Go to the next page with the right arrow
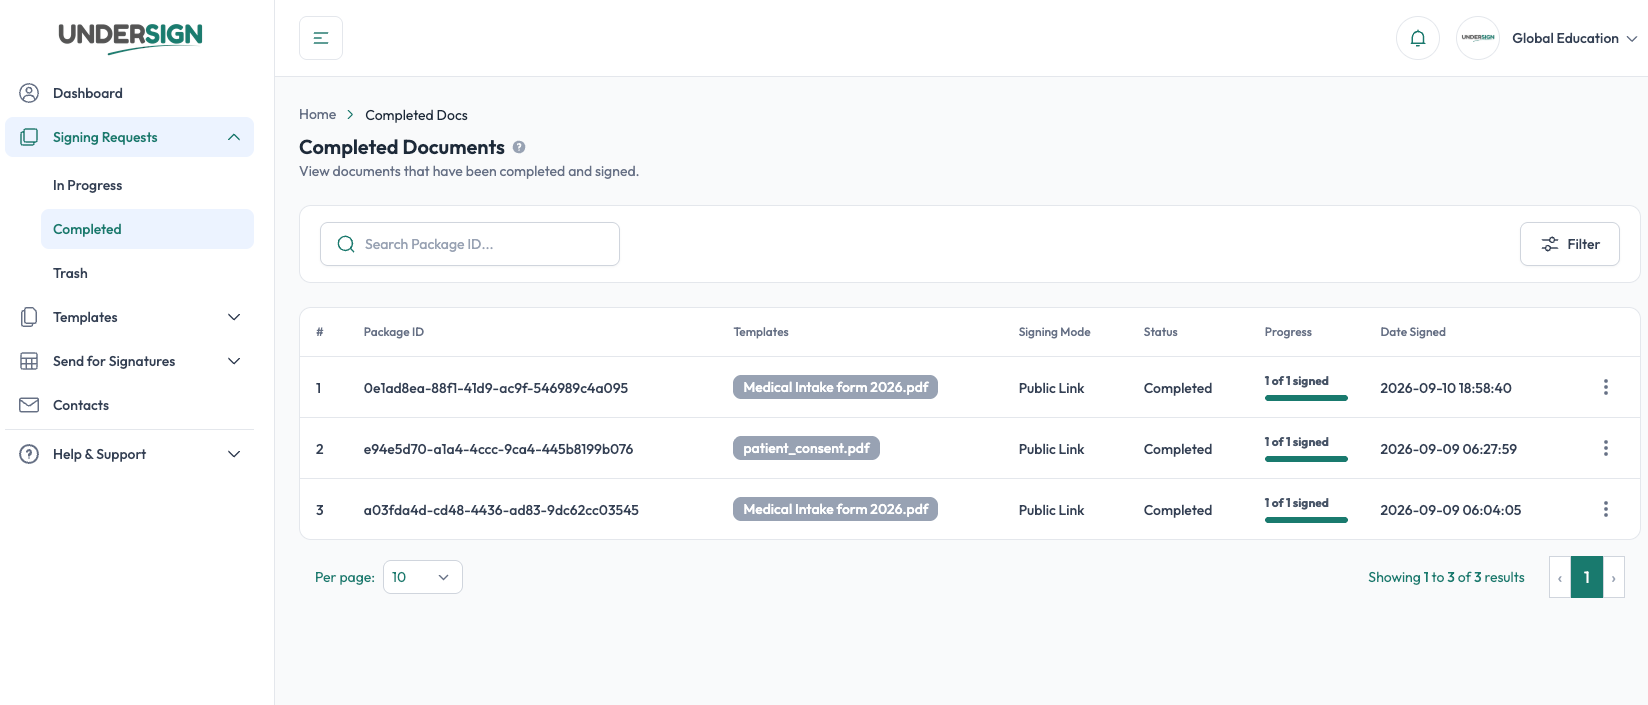This screenshot has width=1648, height=705. [1613, 577]
